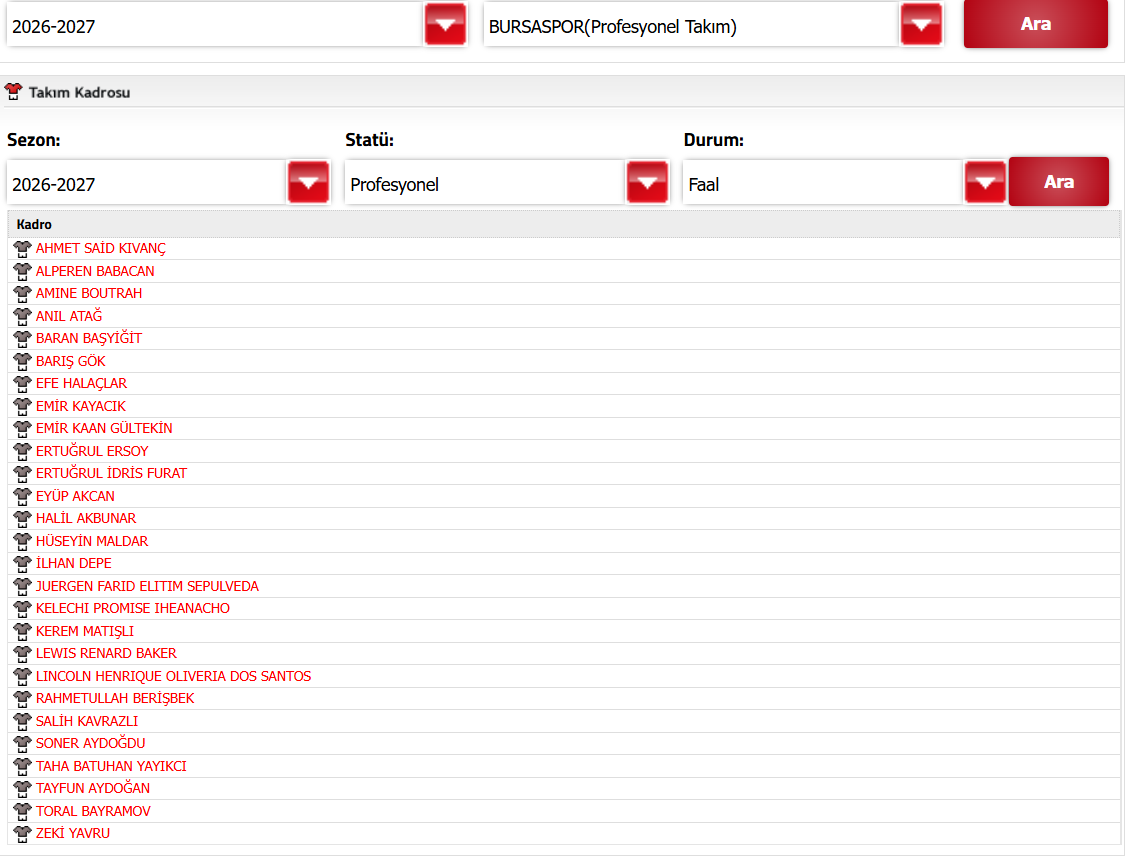Open player AHMET SAİD KIVANÇ

(x=100, y=248)
